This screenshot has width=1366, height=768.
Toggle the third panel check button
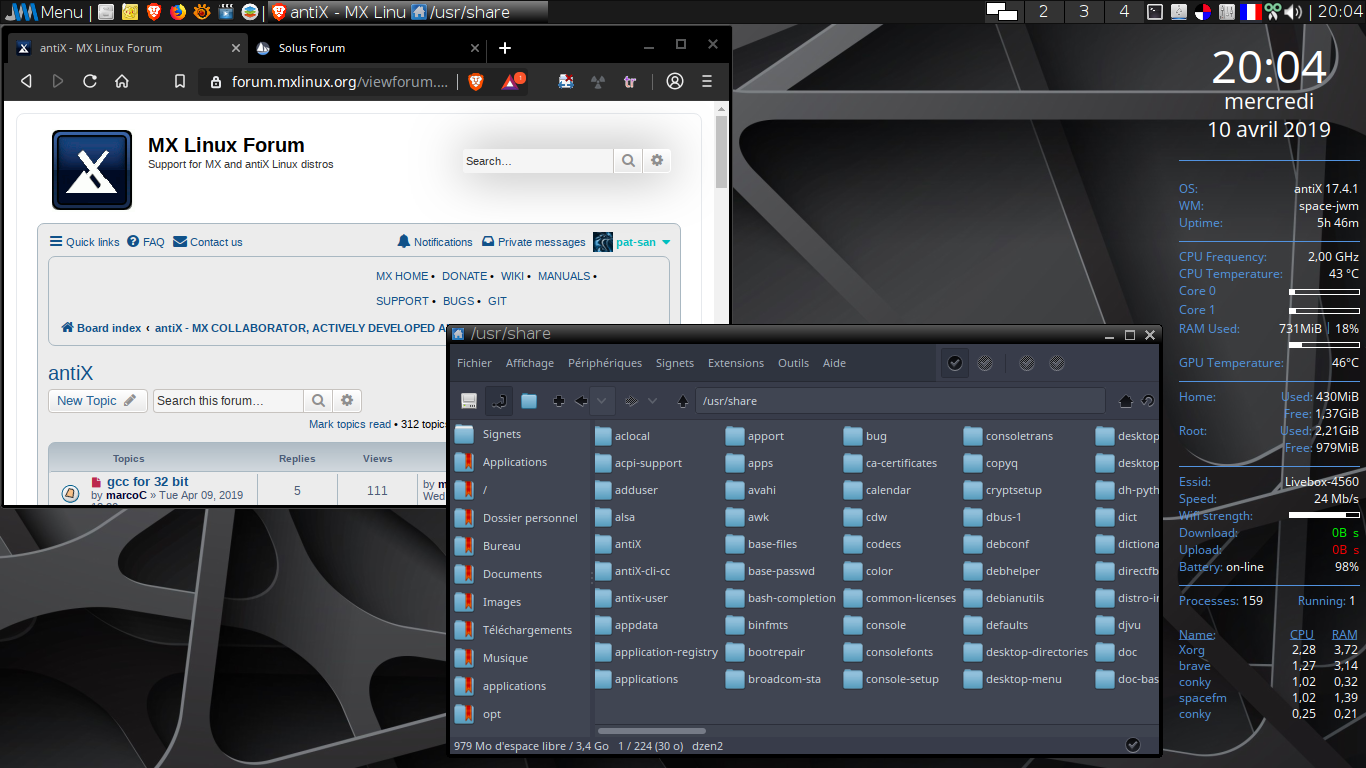click(x=1027, y=363)
